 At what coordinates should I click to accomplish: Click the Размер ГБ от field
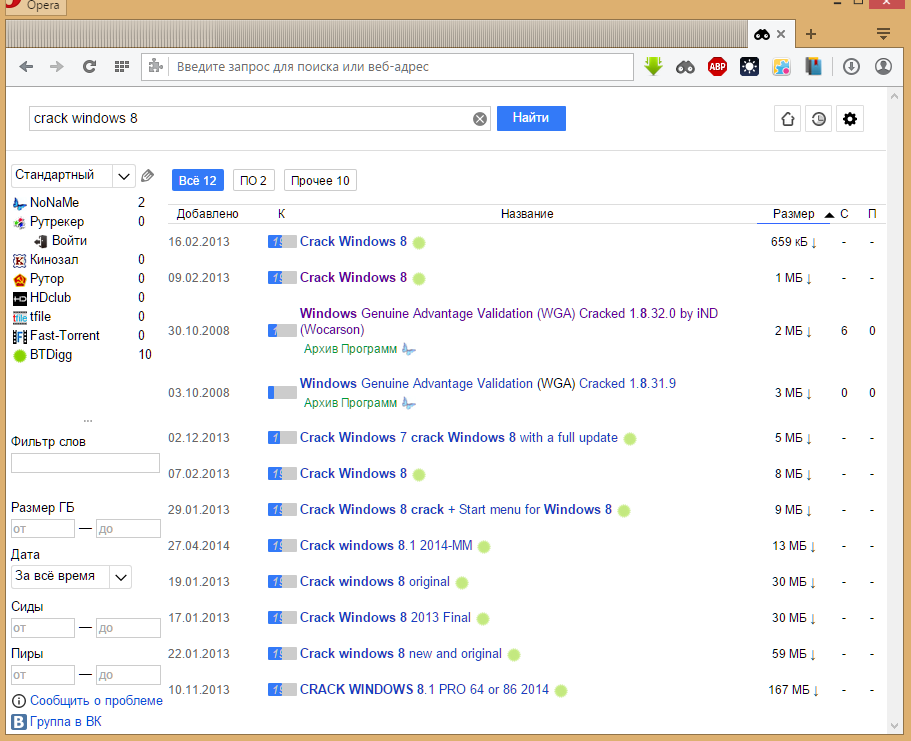[43, 529]
